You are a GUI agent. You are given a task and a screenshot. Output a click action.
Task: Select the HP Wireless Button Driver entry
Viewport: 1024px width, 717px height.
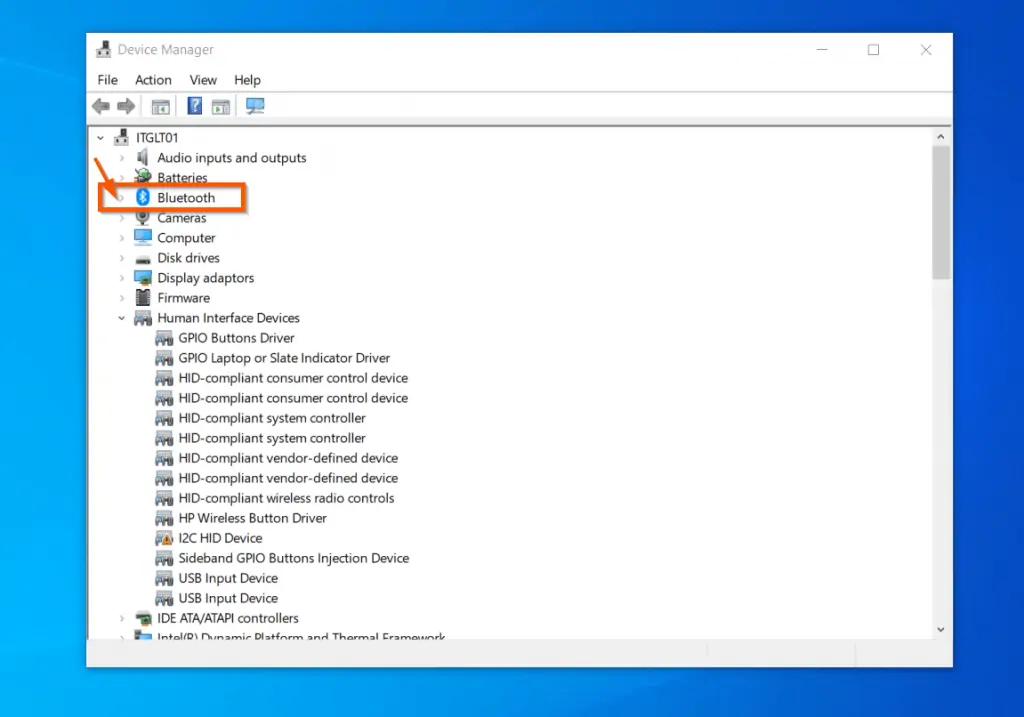[x=253, y=518]
